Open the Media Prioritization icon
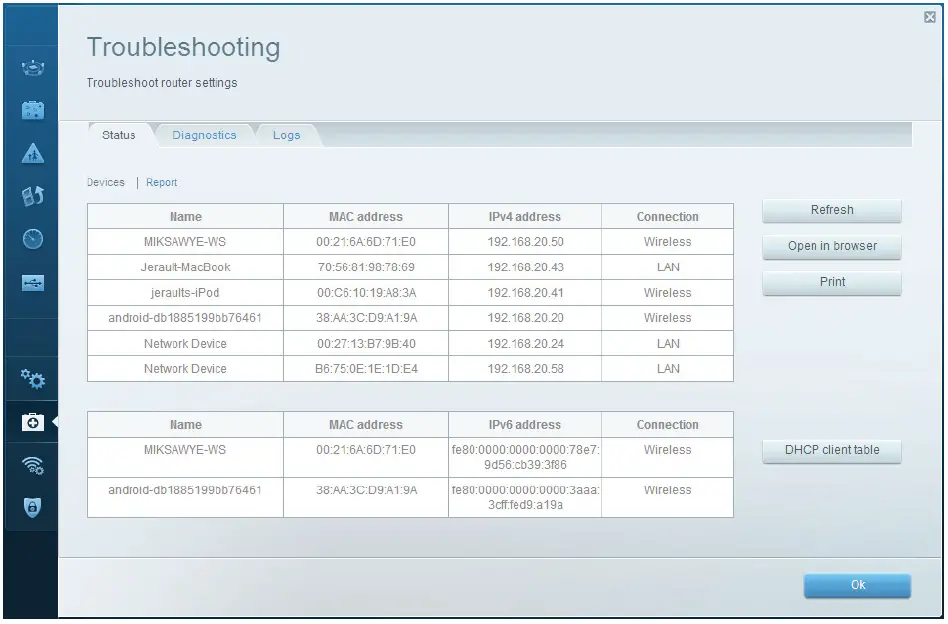The image size is (948, 624). pos(32,196)
